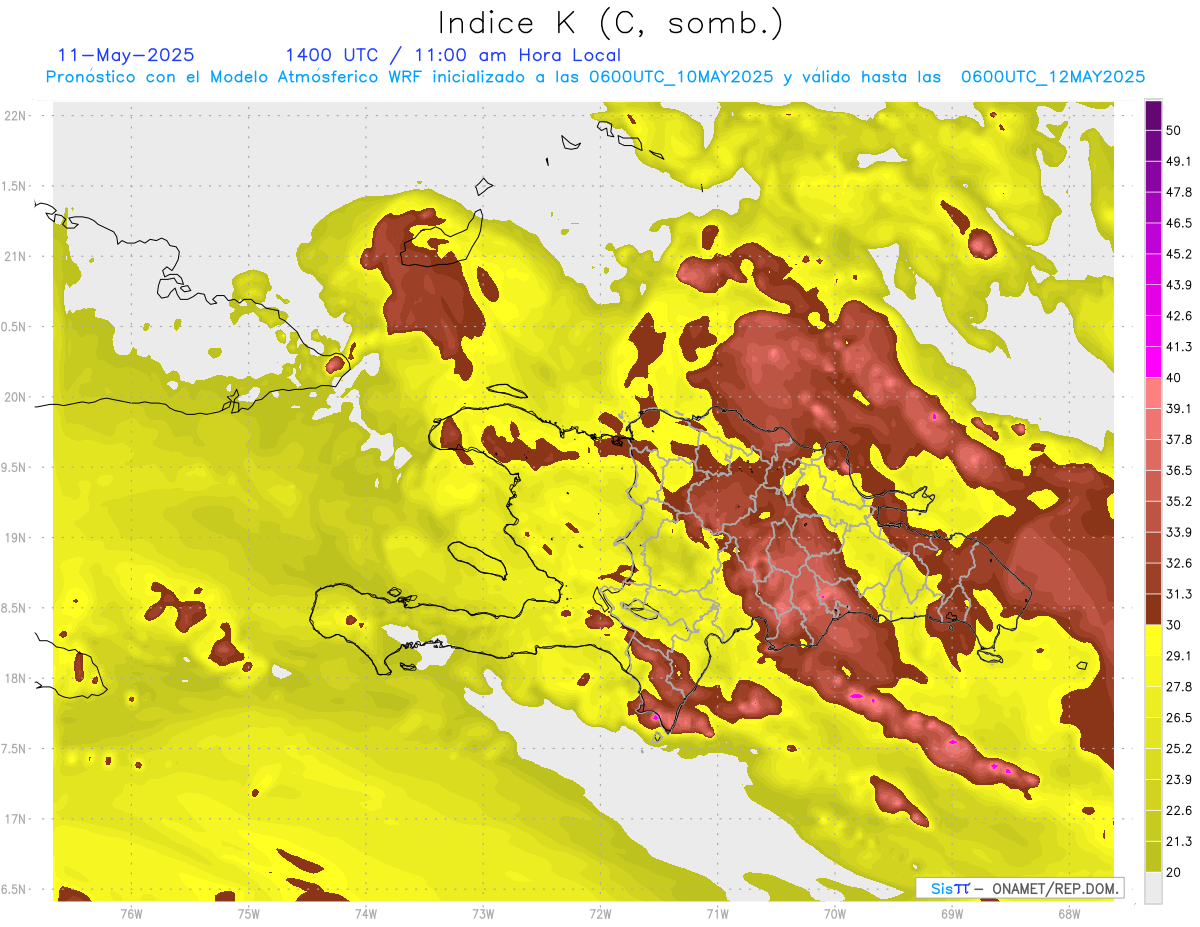Click the "76W" longitude label
Image resolution: width=1200 pixels, height=927 pixels.
tap(131, 914)
